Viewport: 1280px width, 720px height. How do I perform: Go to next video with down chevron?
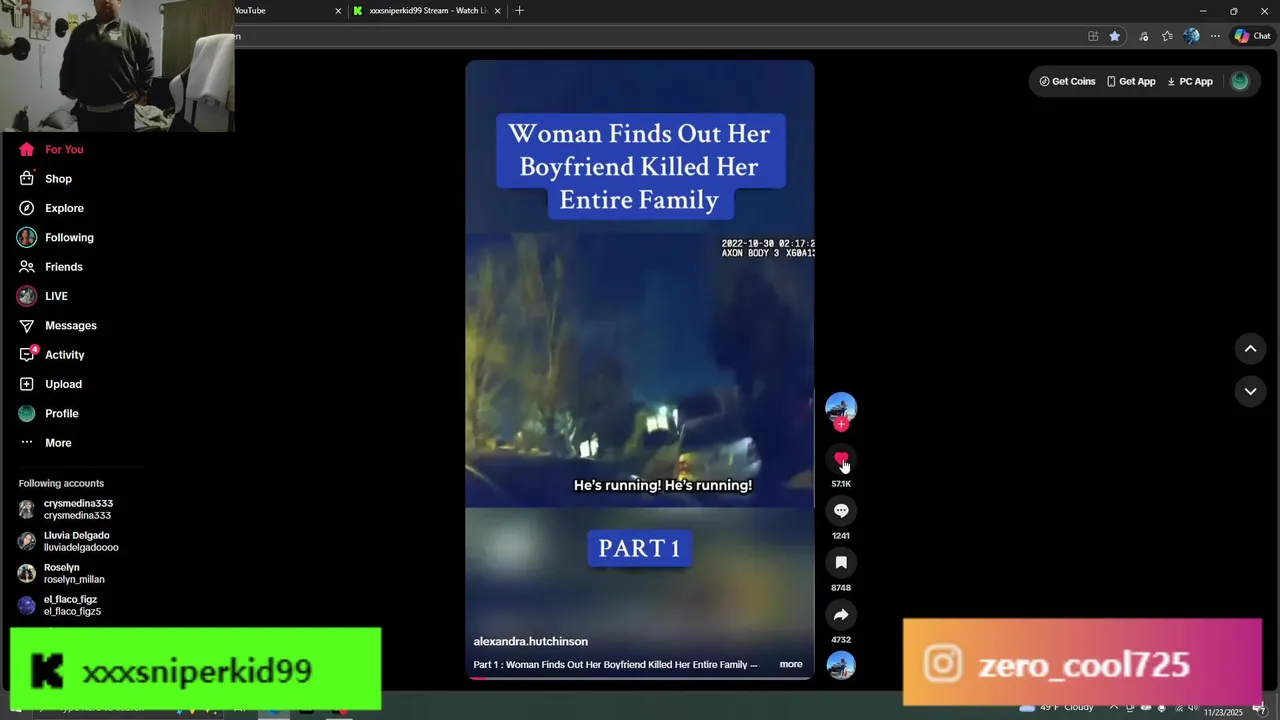[x=1250, y=391]
